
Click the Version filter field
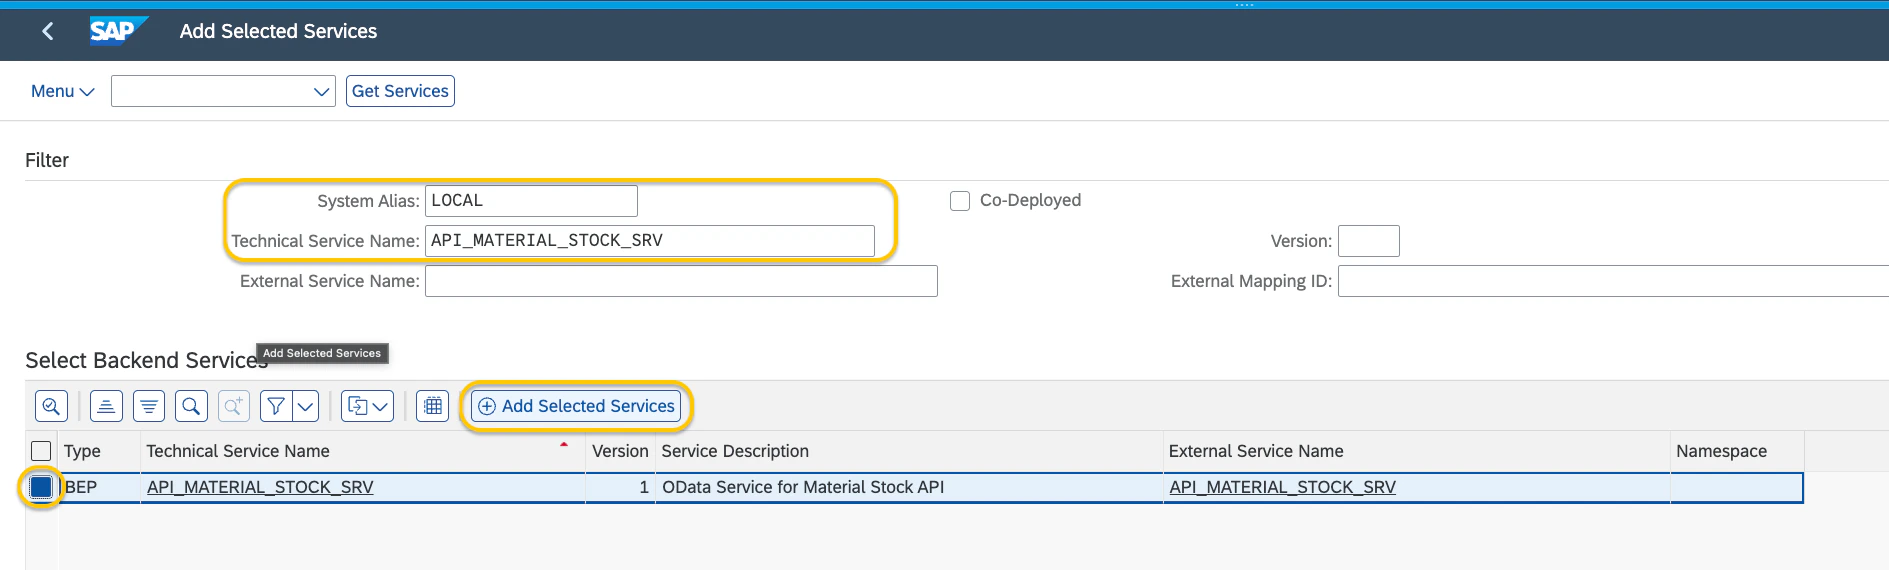[x=1368, y=241]
